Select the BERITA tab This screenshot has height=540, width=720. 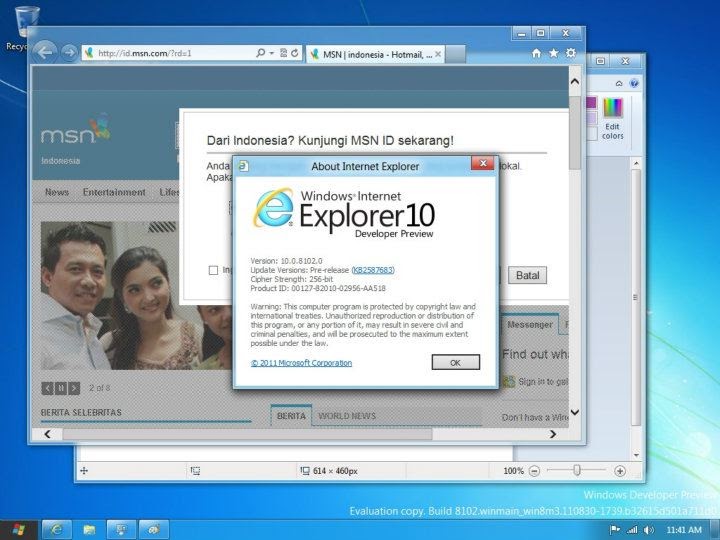click(291, 416)
